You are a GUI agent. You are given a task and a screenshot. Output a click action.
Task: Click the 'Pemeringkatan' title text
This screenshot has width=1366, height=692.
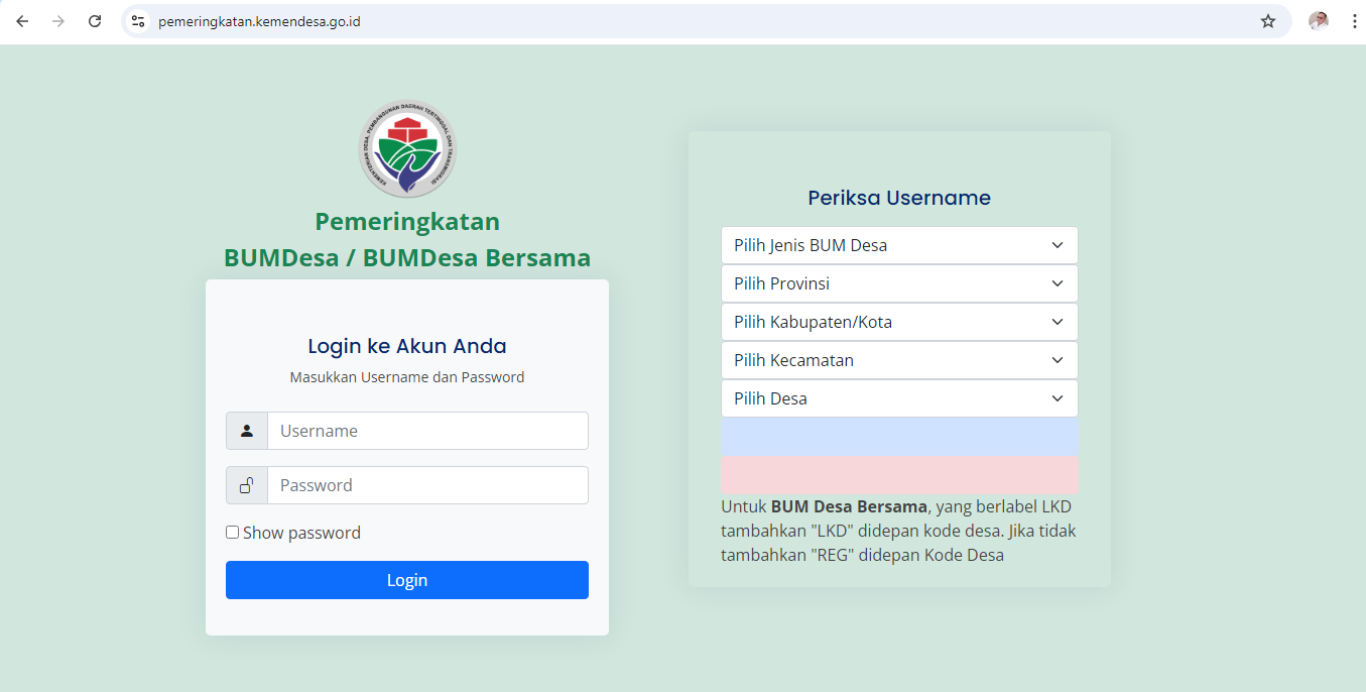[x=407, y=221]
